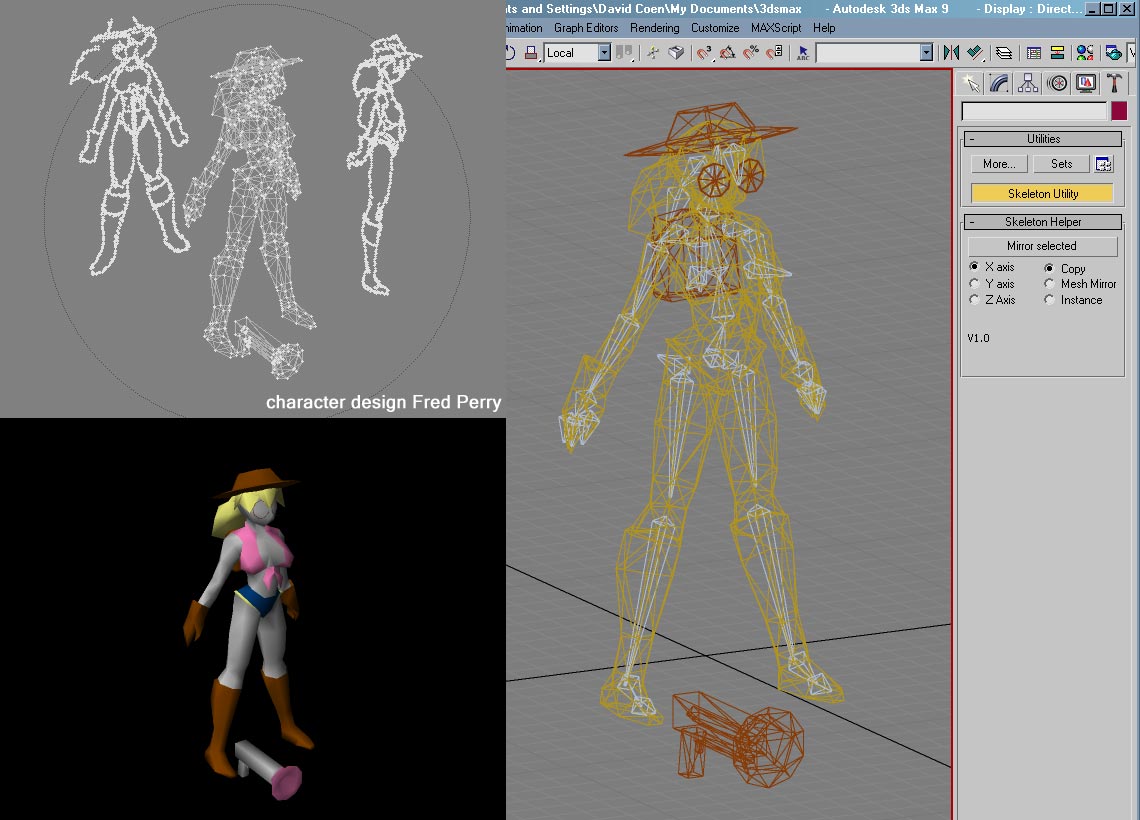The width and height of the screenshot is (1140, 820).
Task: Open the Material Editor
Action: pos(1085,53)
